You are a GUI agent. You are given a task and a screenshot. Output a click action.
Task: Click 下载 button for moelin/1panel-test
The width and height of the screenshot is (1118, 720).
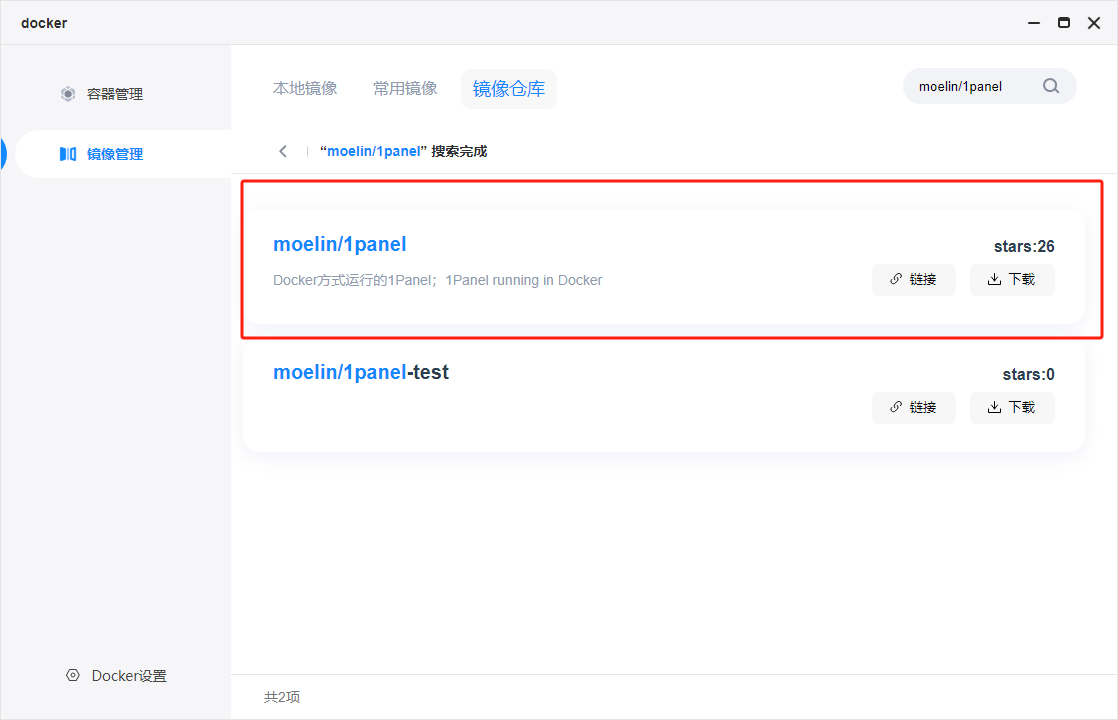point(1012,408)
